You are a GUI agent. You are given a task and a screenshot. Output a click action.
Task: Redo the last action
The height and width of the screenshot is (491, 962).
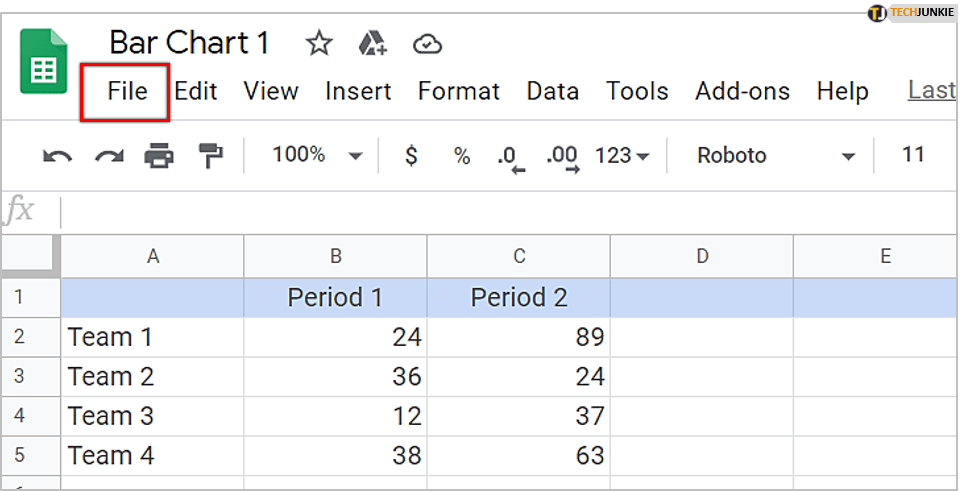108,155
